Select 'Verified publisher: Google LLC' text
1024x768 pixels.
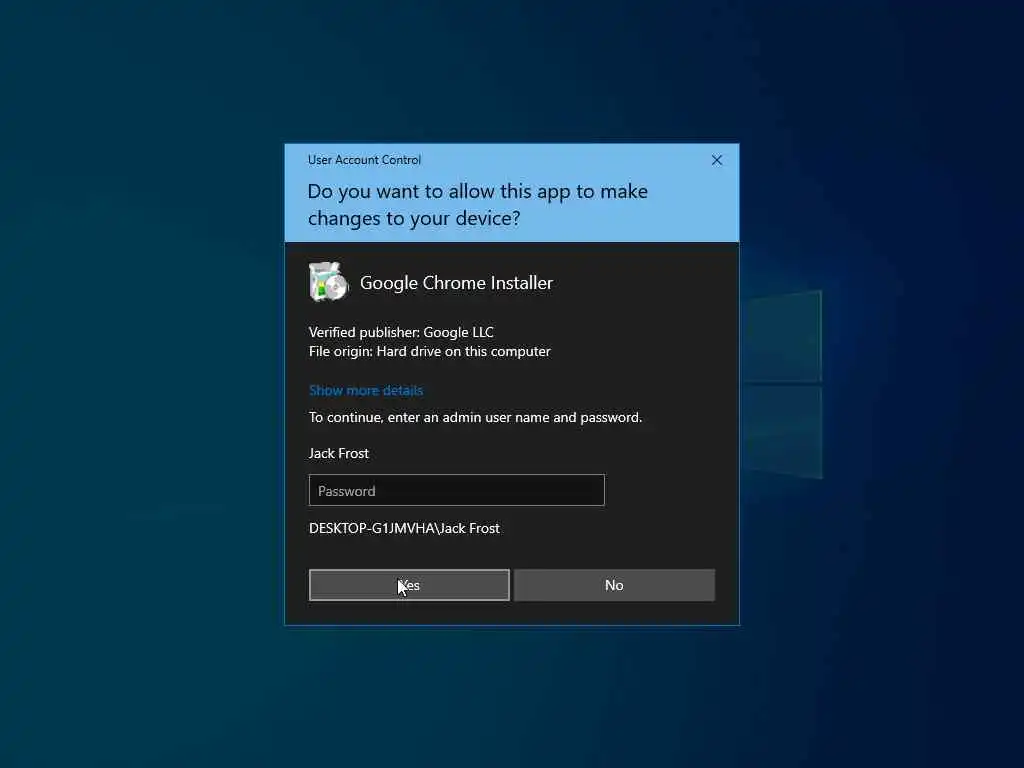click(401, 332)
